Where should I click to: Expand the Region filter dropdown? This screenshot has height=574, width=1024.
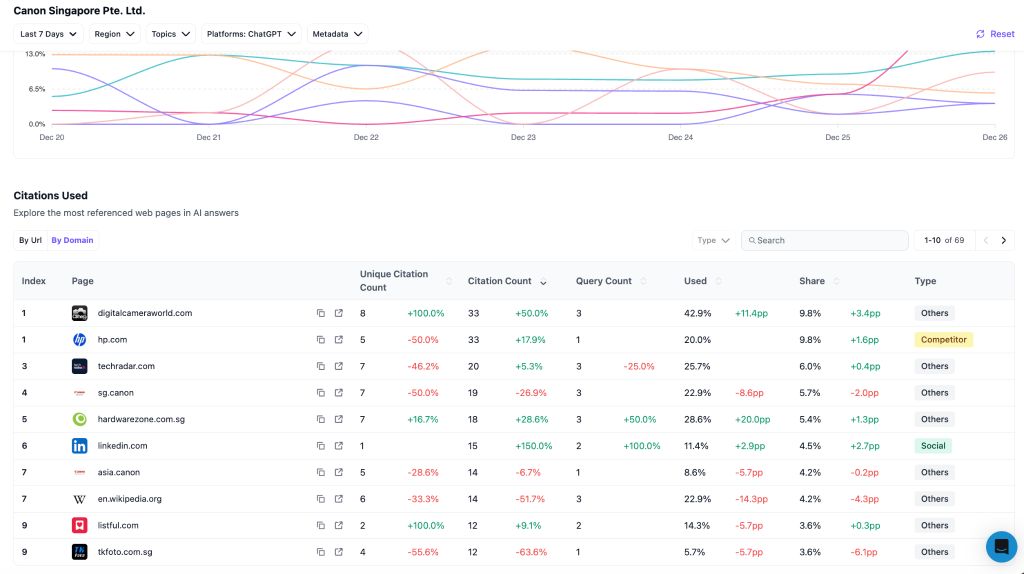pyautogui.click(x=114, y=34)
